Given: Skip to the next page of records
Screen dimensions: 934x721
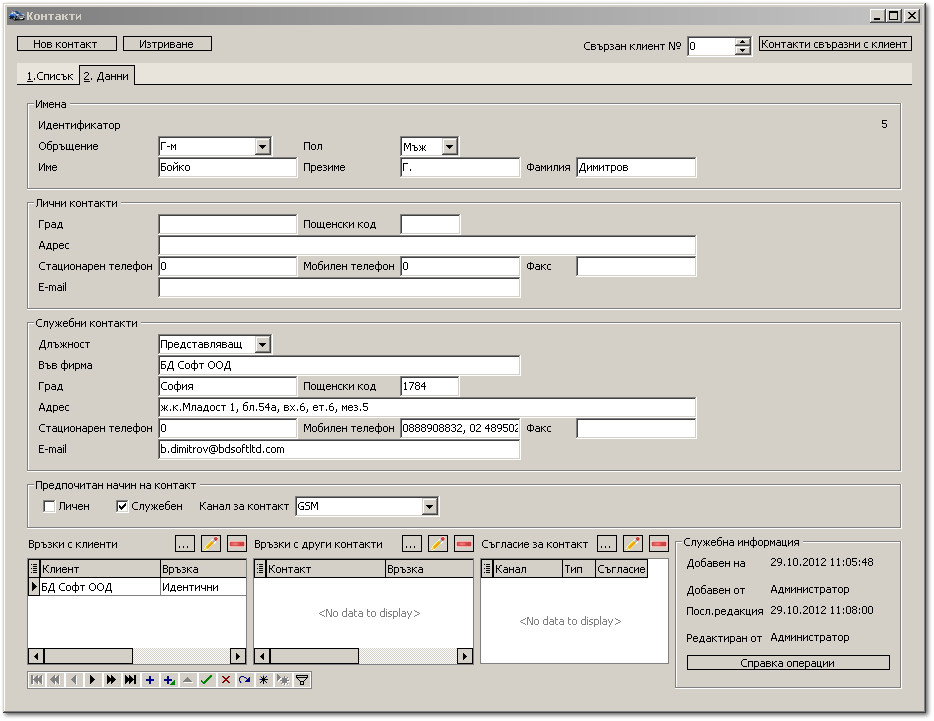Looking at the screenshot, I should point(111,680).
